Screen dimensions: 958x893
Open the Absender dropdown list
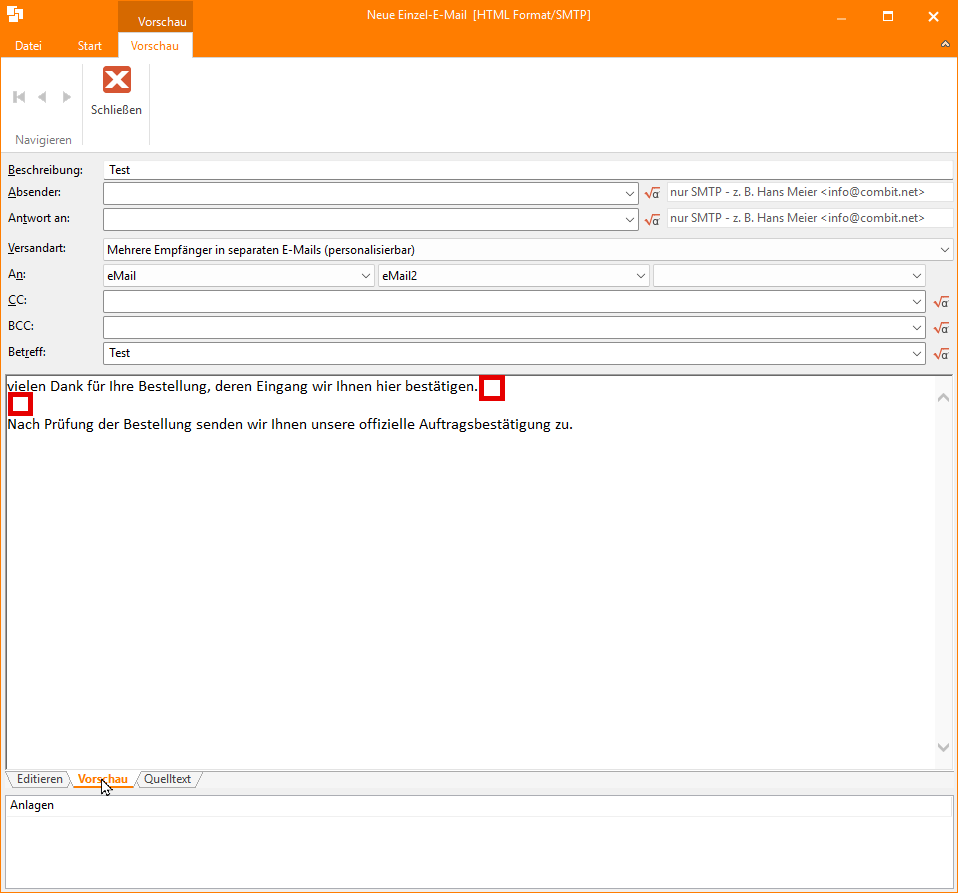pyautogui.click(x=630, y=193)
